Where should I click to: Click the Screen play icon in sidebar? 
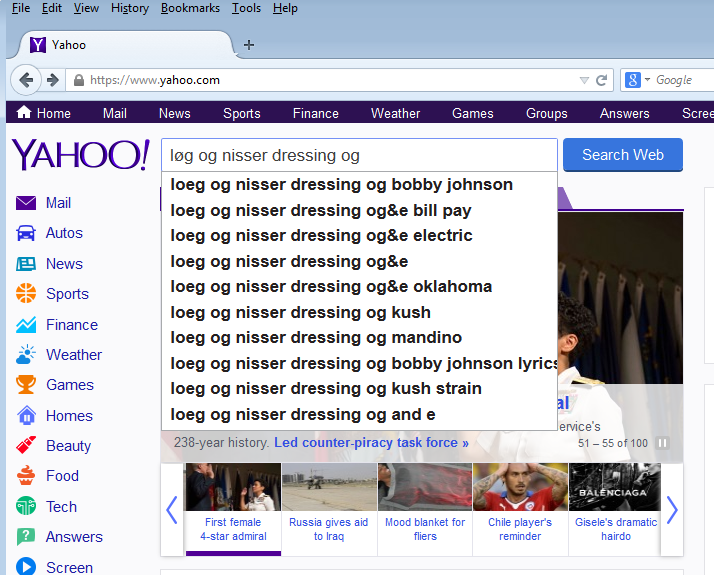(26, 566)
